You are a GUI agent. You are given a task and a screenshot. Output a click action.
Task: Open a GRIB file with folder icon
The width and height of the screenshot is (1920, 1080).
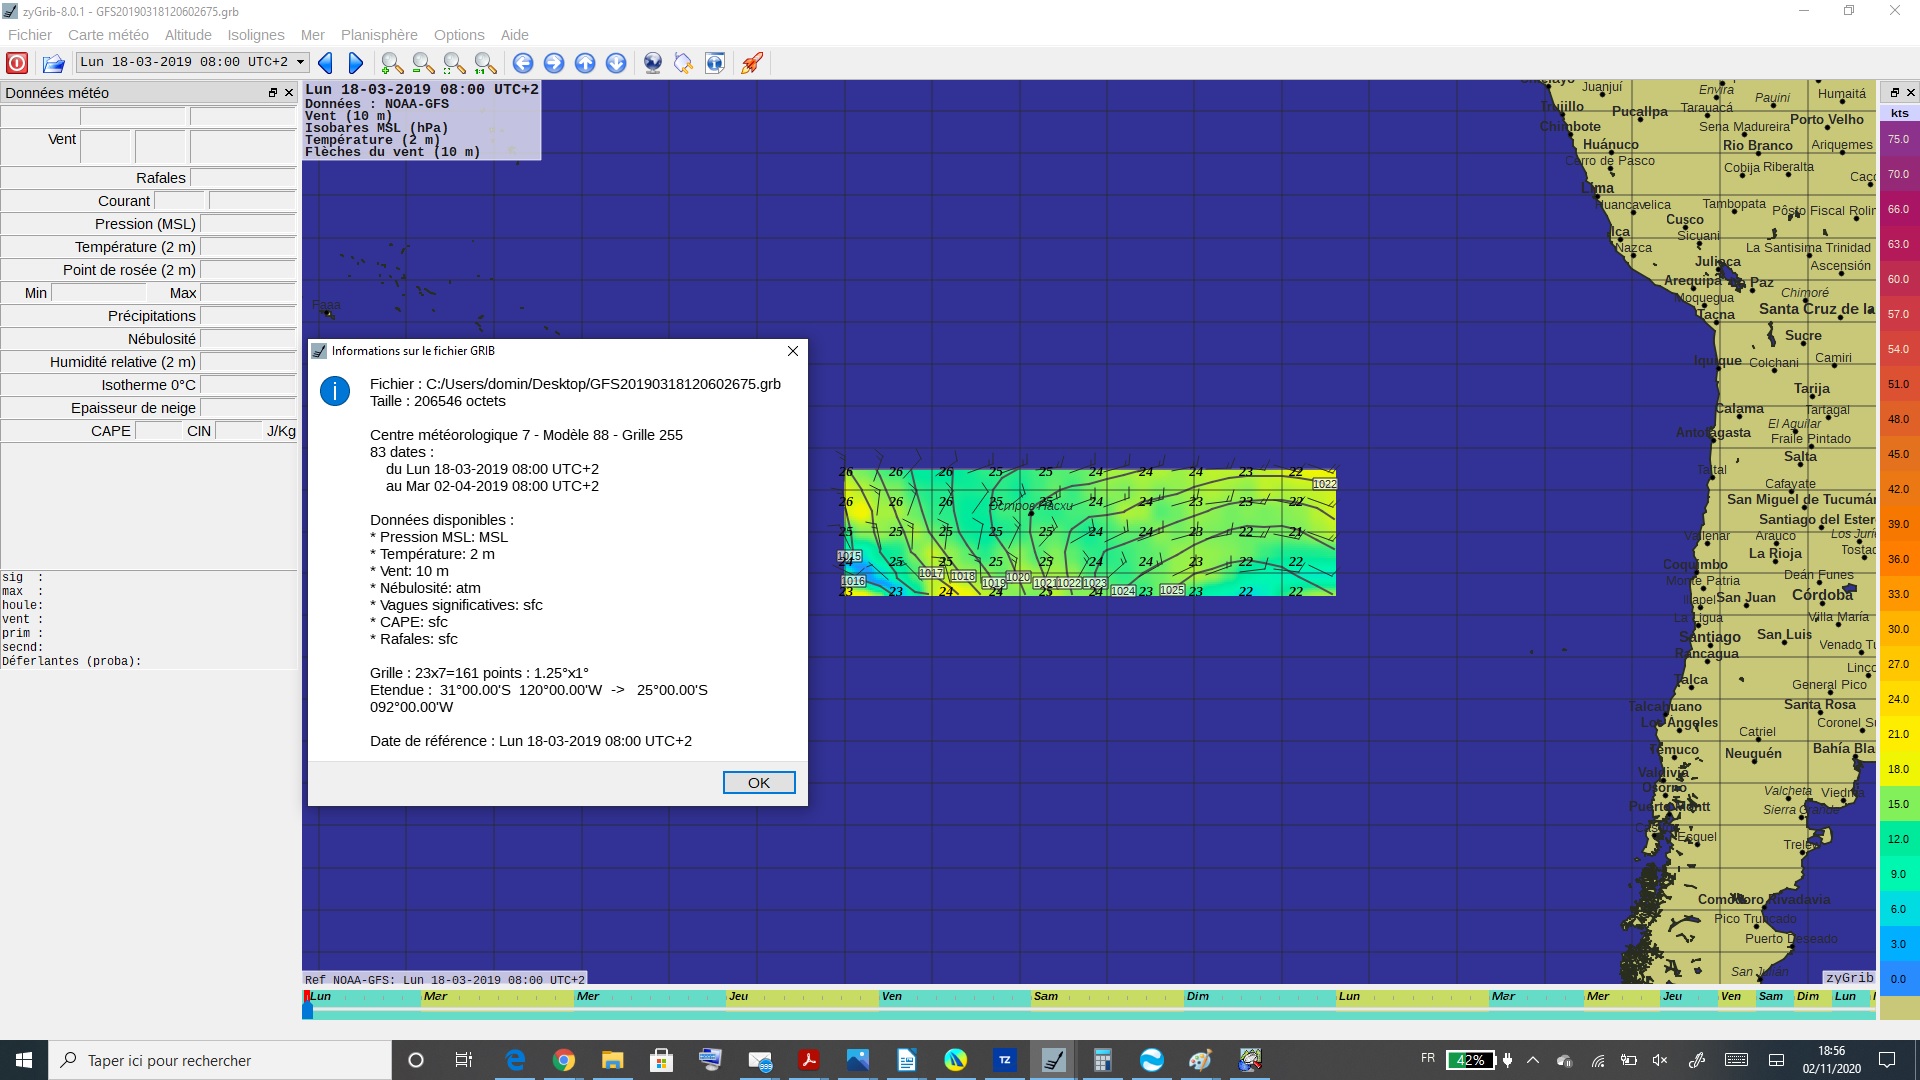53,63
